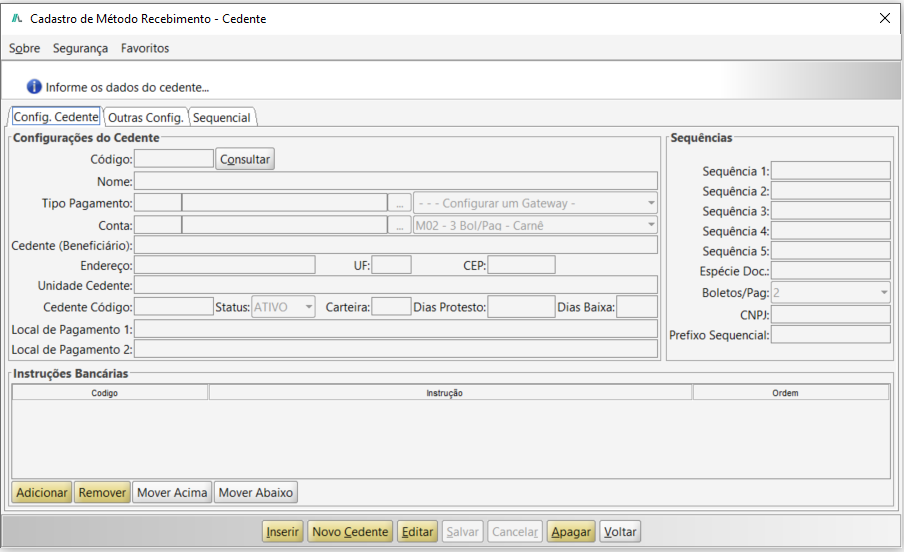Click into the Endereço field
The image size is (904, 552).
coord(225,265)
